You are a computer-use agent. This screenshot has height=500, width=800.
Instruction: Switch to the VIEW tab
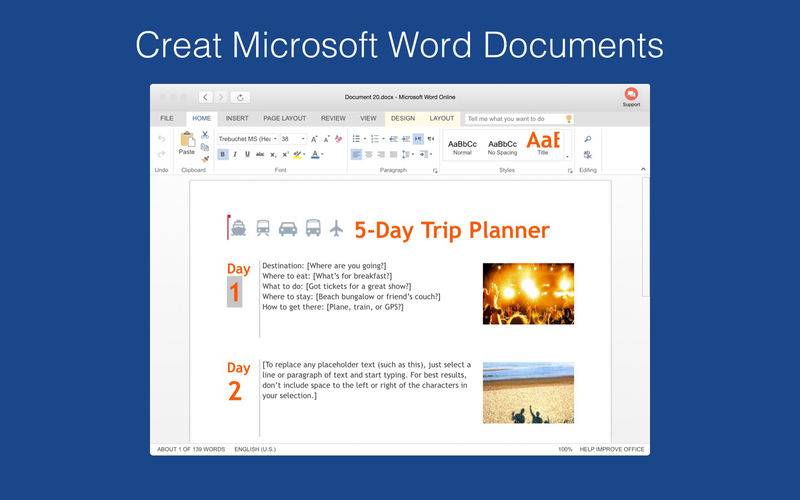368,118
